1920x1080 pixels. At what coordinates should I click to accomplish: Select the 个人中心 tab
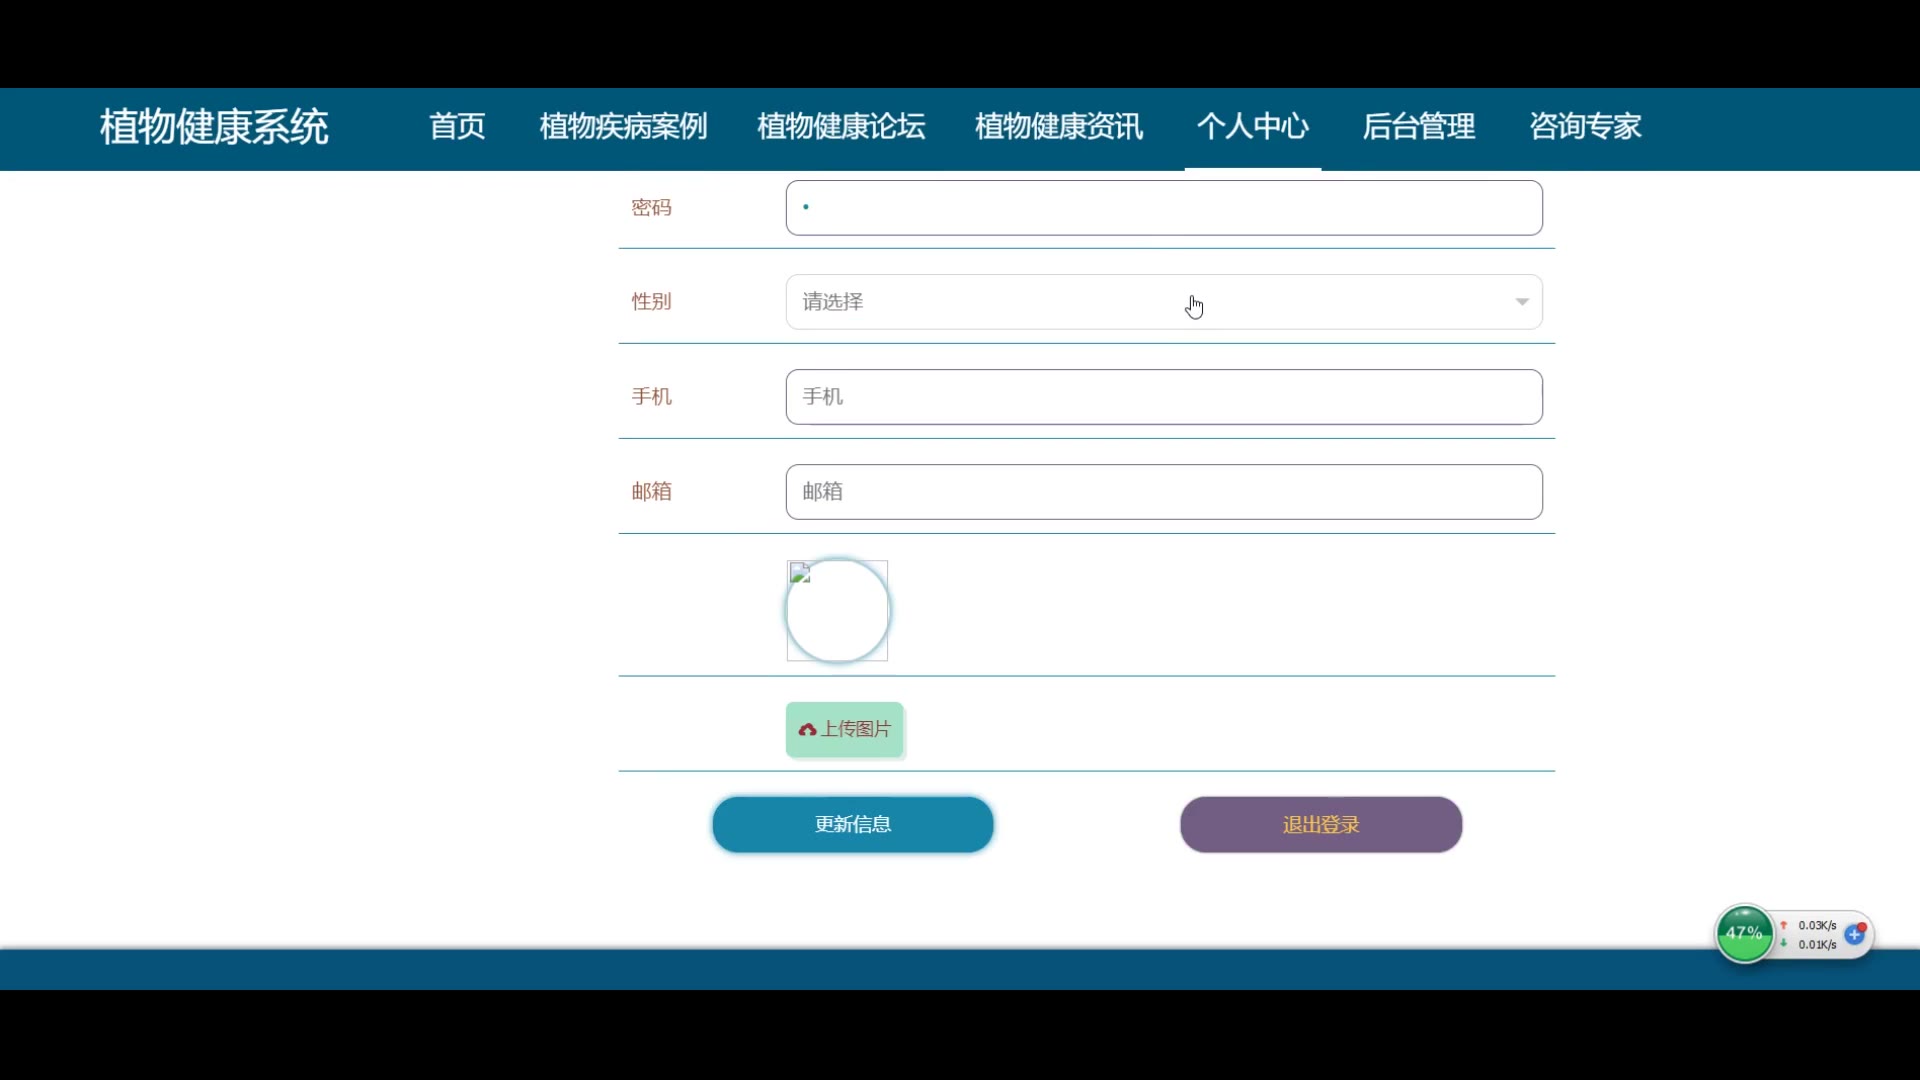click(x=1252, y=127)
